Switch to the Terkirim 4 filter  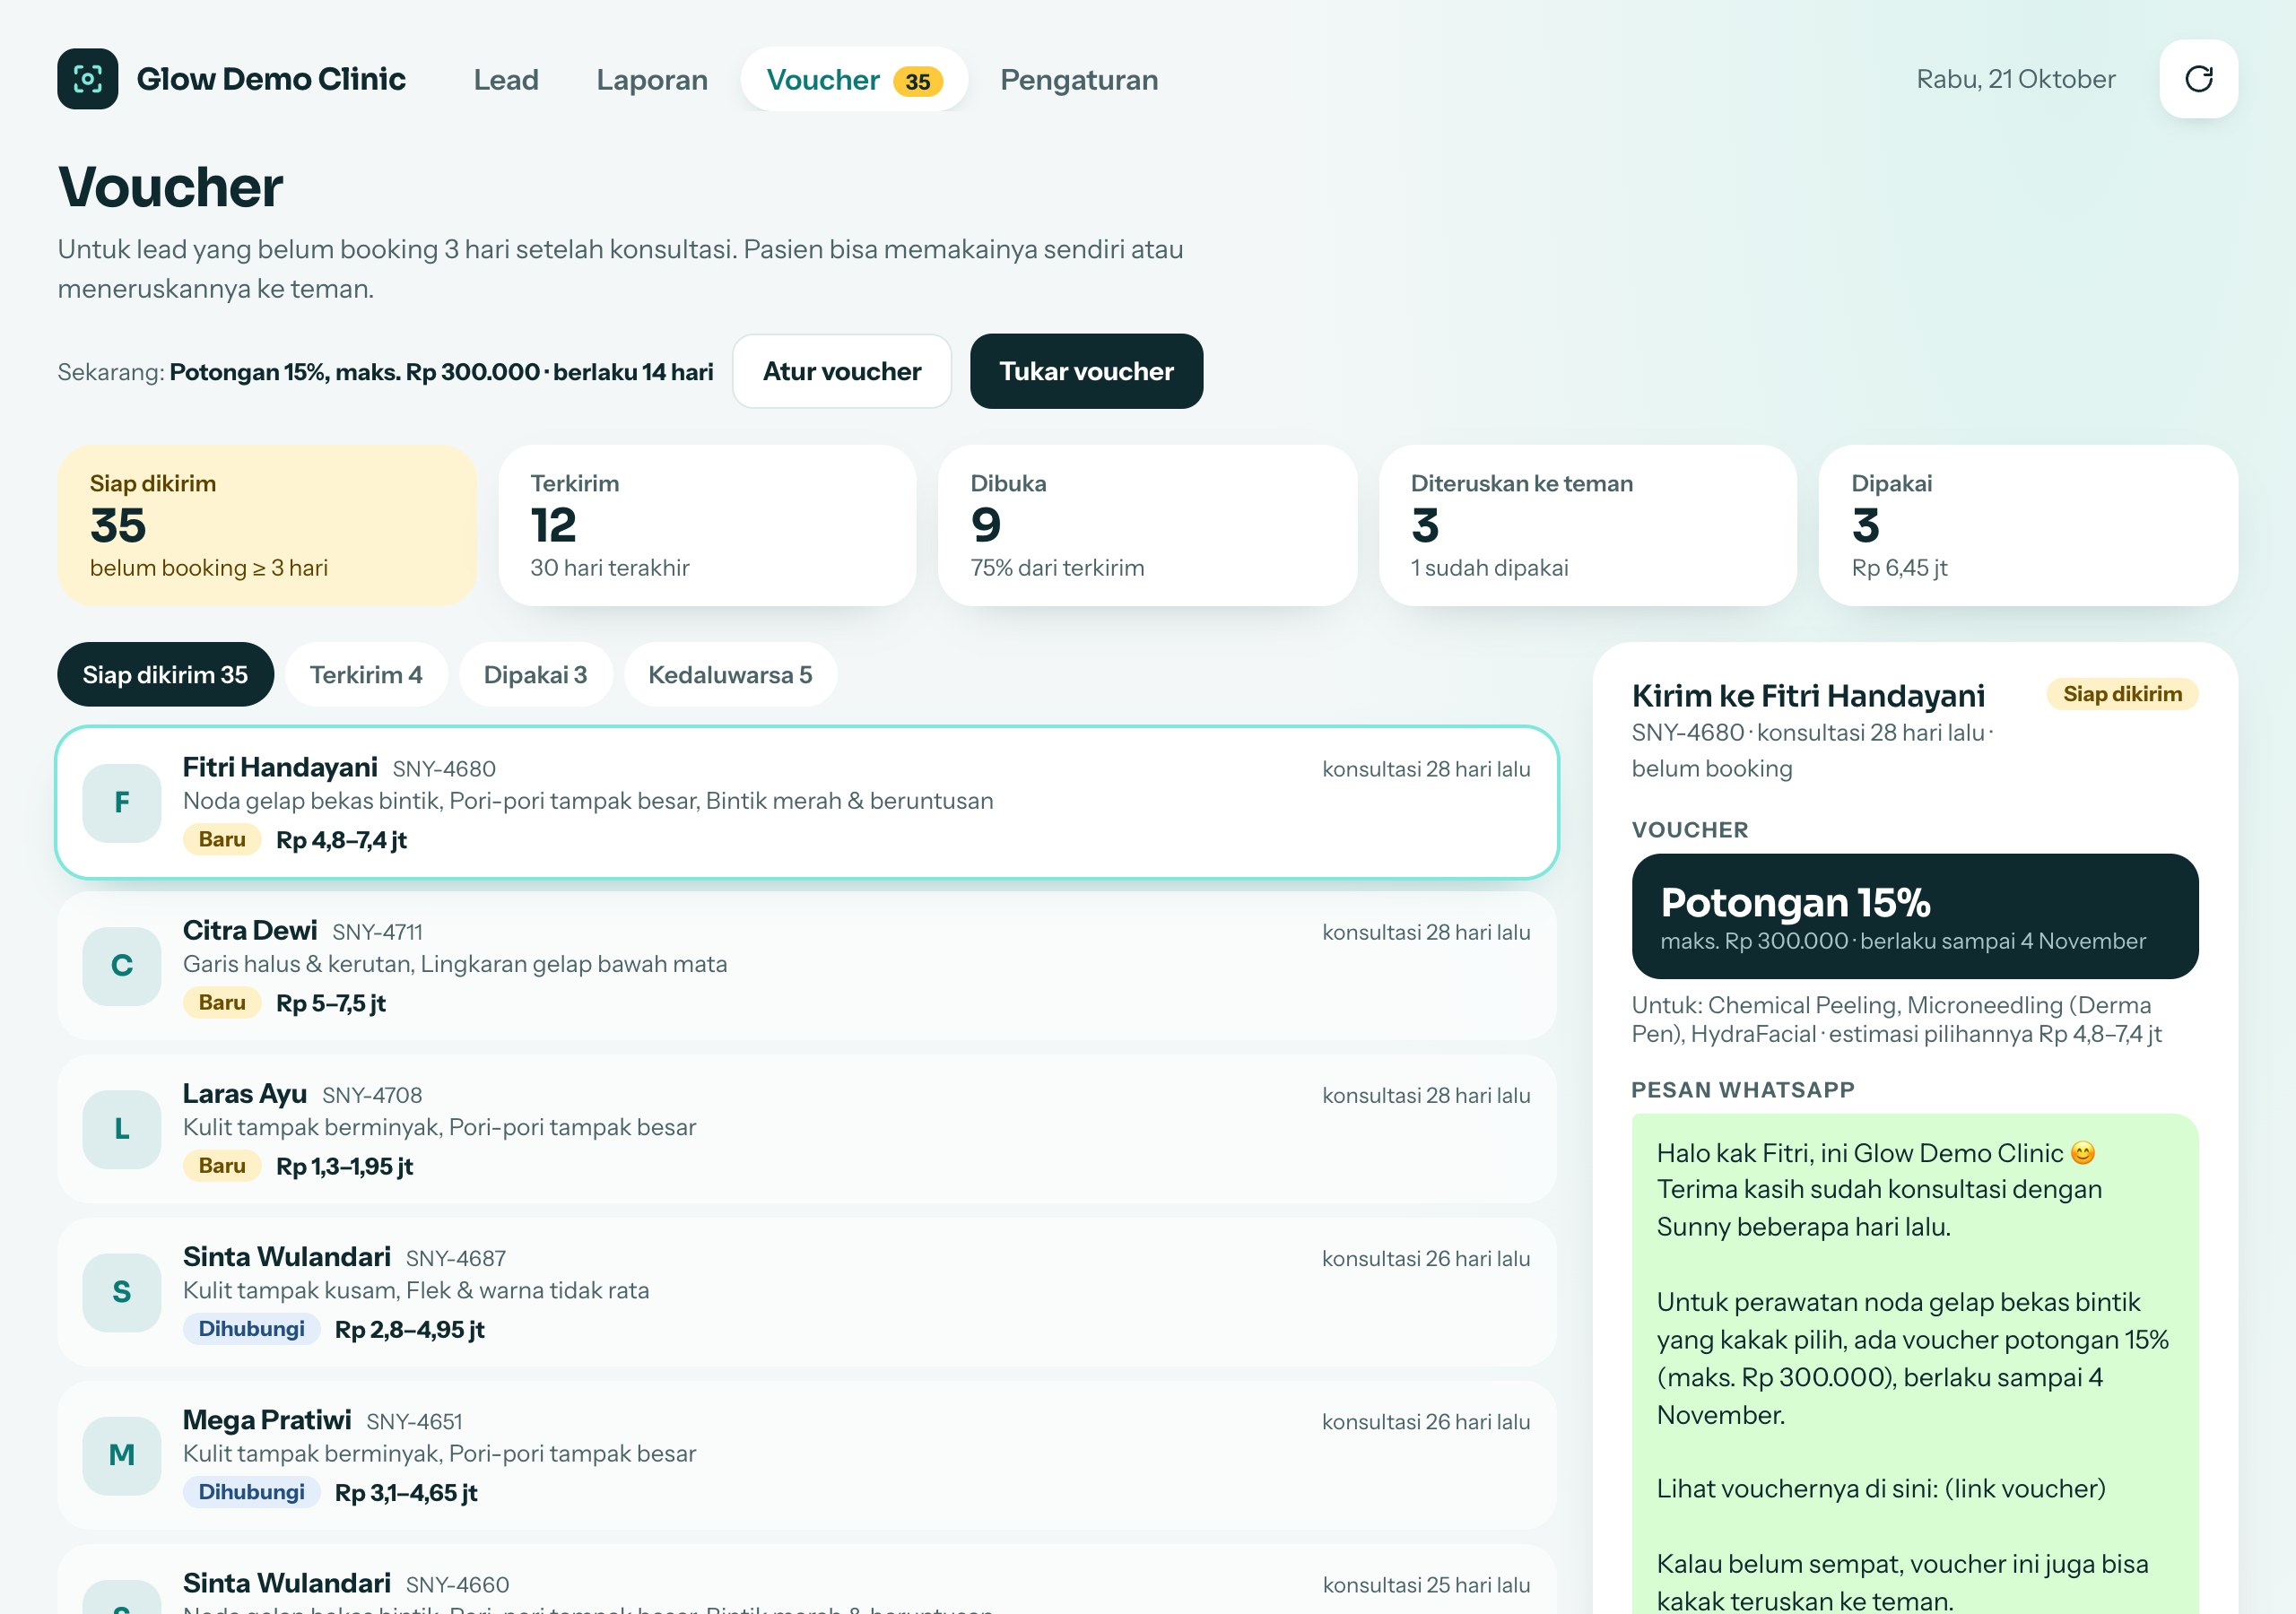pos(366,675)
